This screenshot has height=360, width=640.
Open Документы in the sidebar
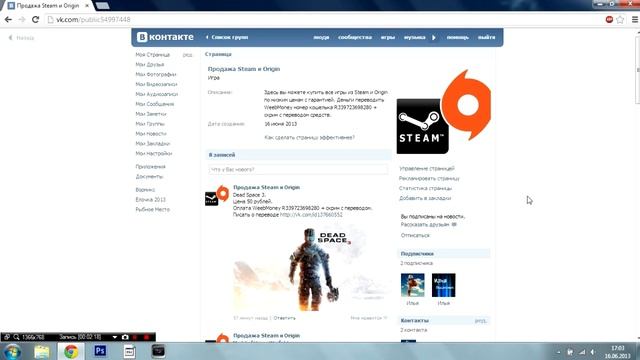click(149, 176)
